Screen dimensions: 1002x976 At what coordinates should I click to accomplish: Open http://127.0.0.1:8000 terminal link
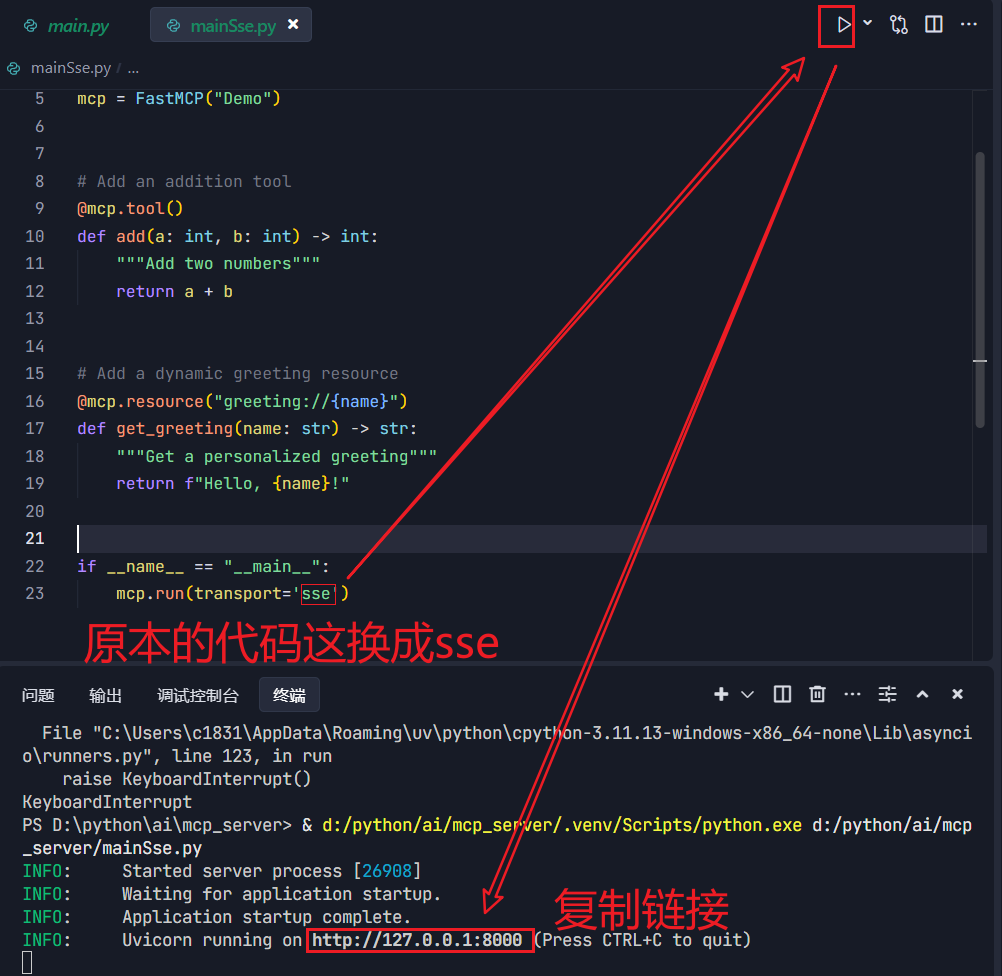point(417,940)
